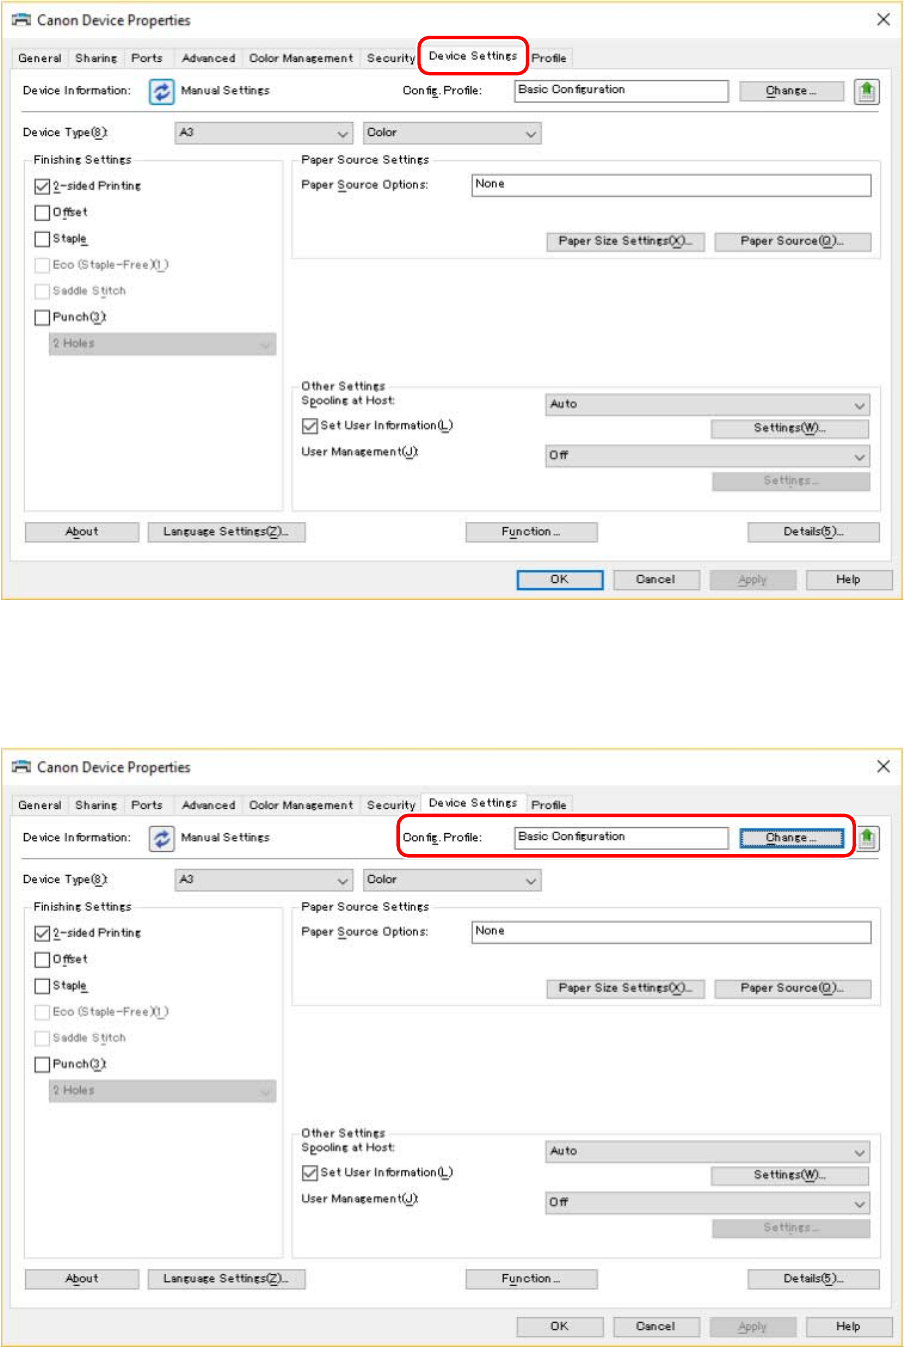Enable Punch checkbox in upper dialog

[42, 317]
